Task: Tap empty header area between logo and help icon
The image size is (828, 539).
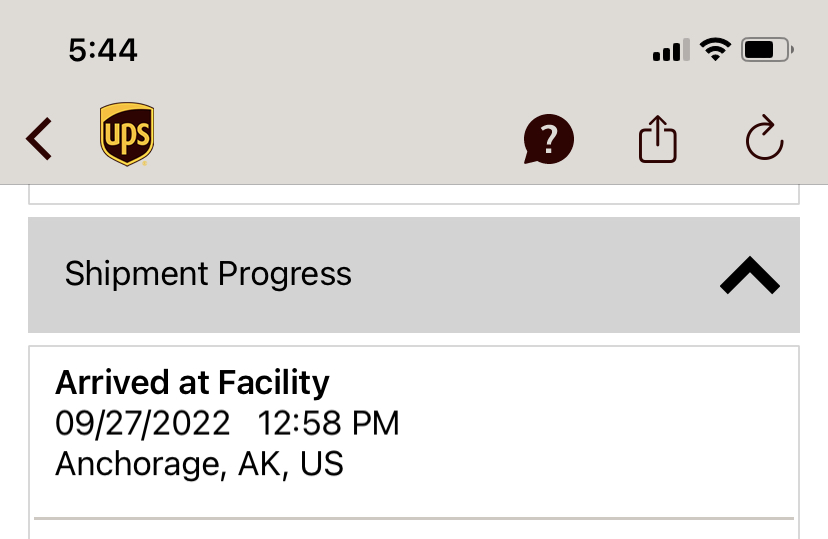Action: [340, 139]
